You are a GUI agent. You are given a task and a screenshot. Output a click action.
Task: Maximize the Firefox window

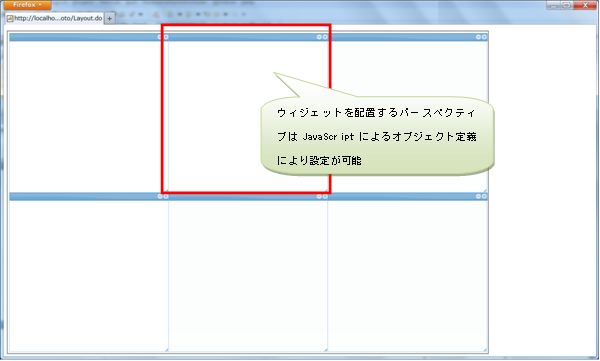[x=567, y=5]
